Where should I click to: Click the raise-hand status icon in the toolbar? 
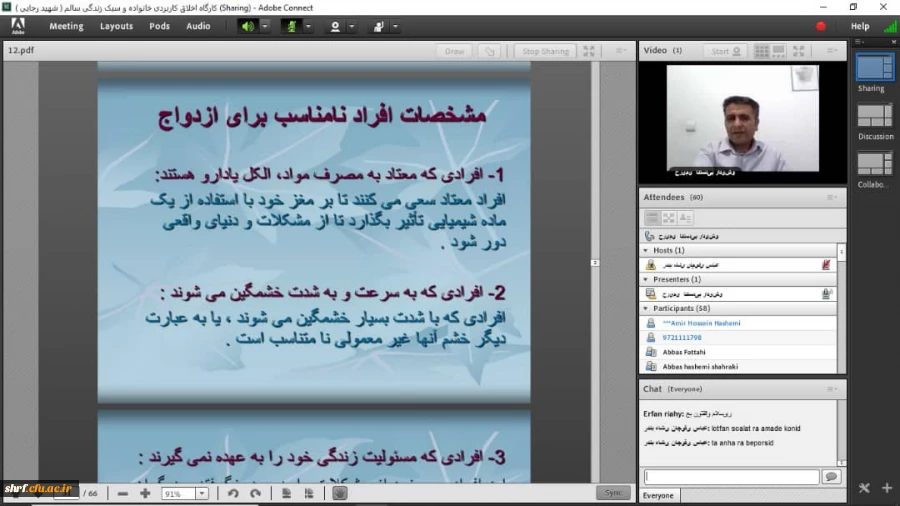coord(378,26)
